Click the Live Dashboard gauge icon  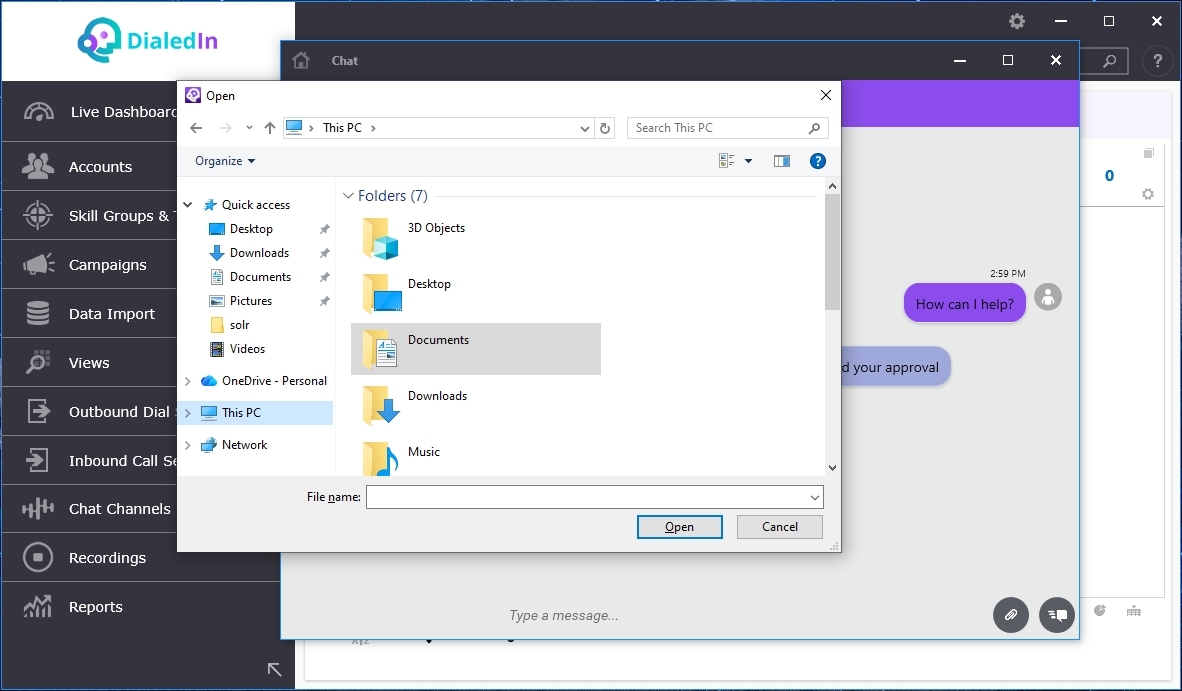point(38,112)
